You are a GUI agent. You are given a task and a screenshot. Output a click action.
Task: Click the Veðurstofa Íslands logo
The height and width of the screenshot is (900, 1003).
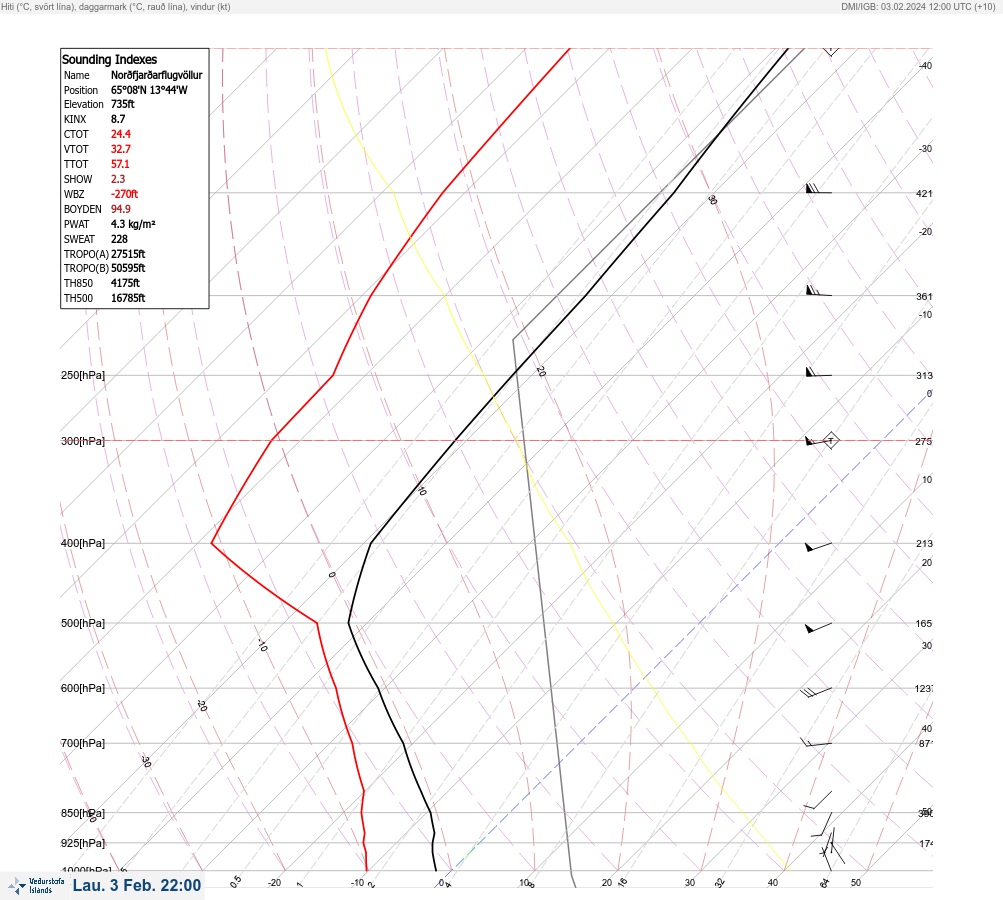(x=36, y=886)
